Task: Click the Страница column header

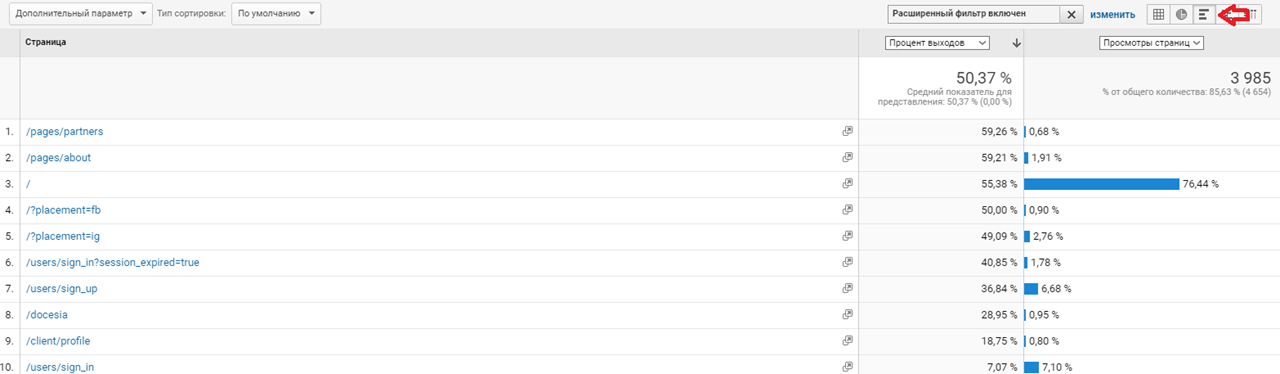Action: 46,43
